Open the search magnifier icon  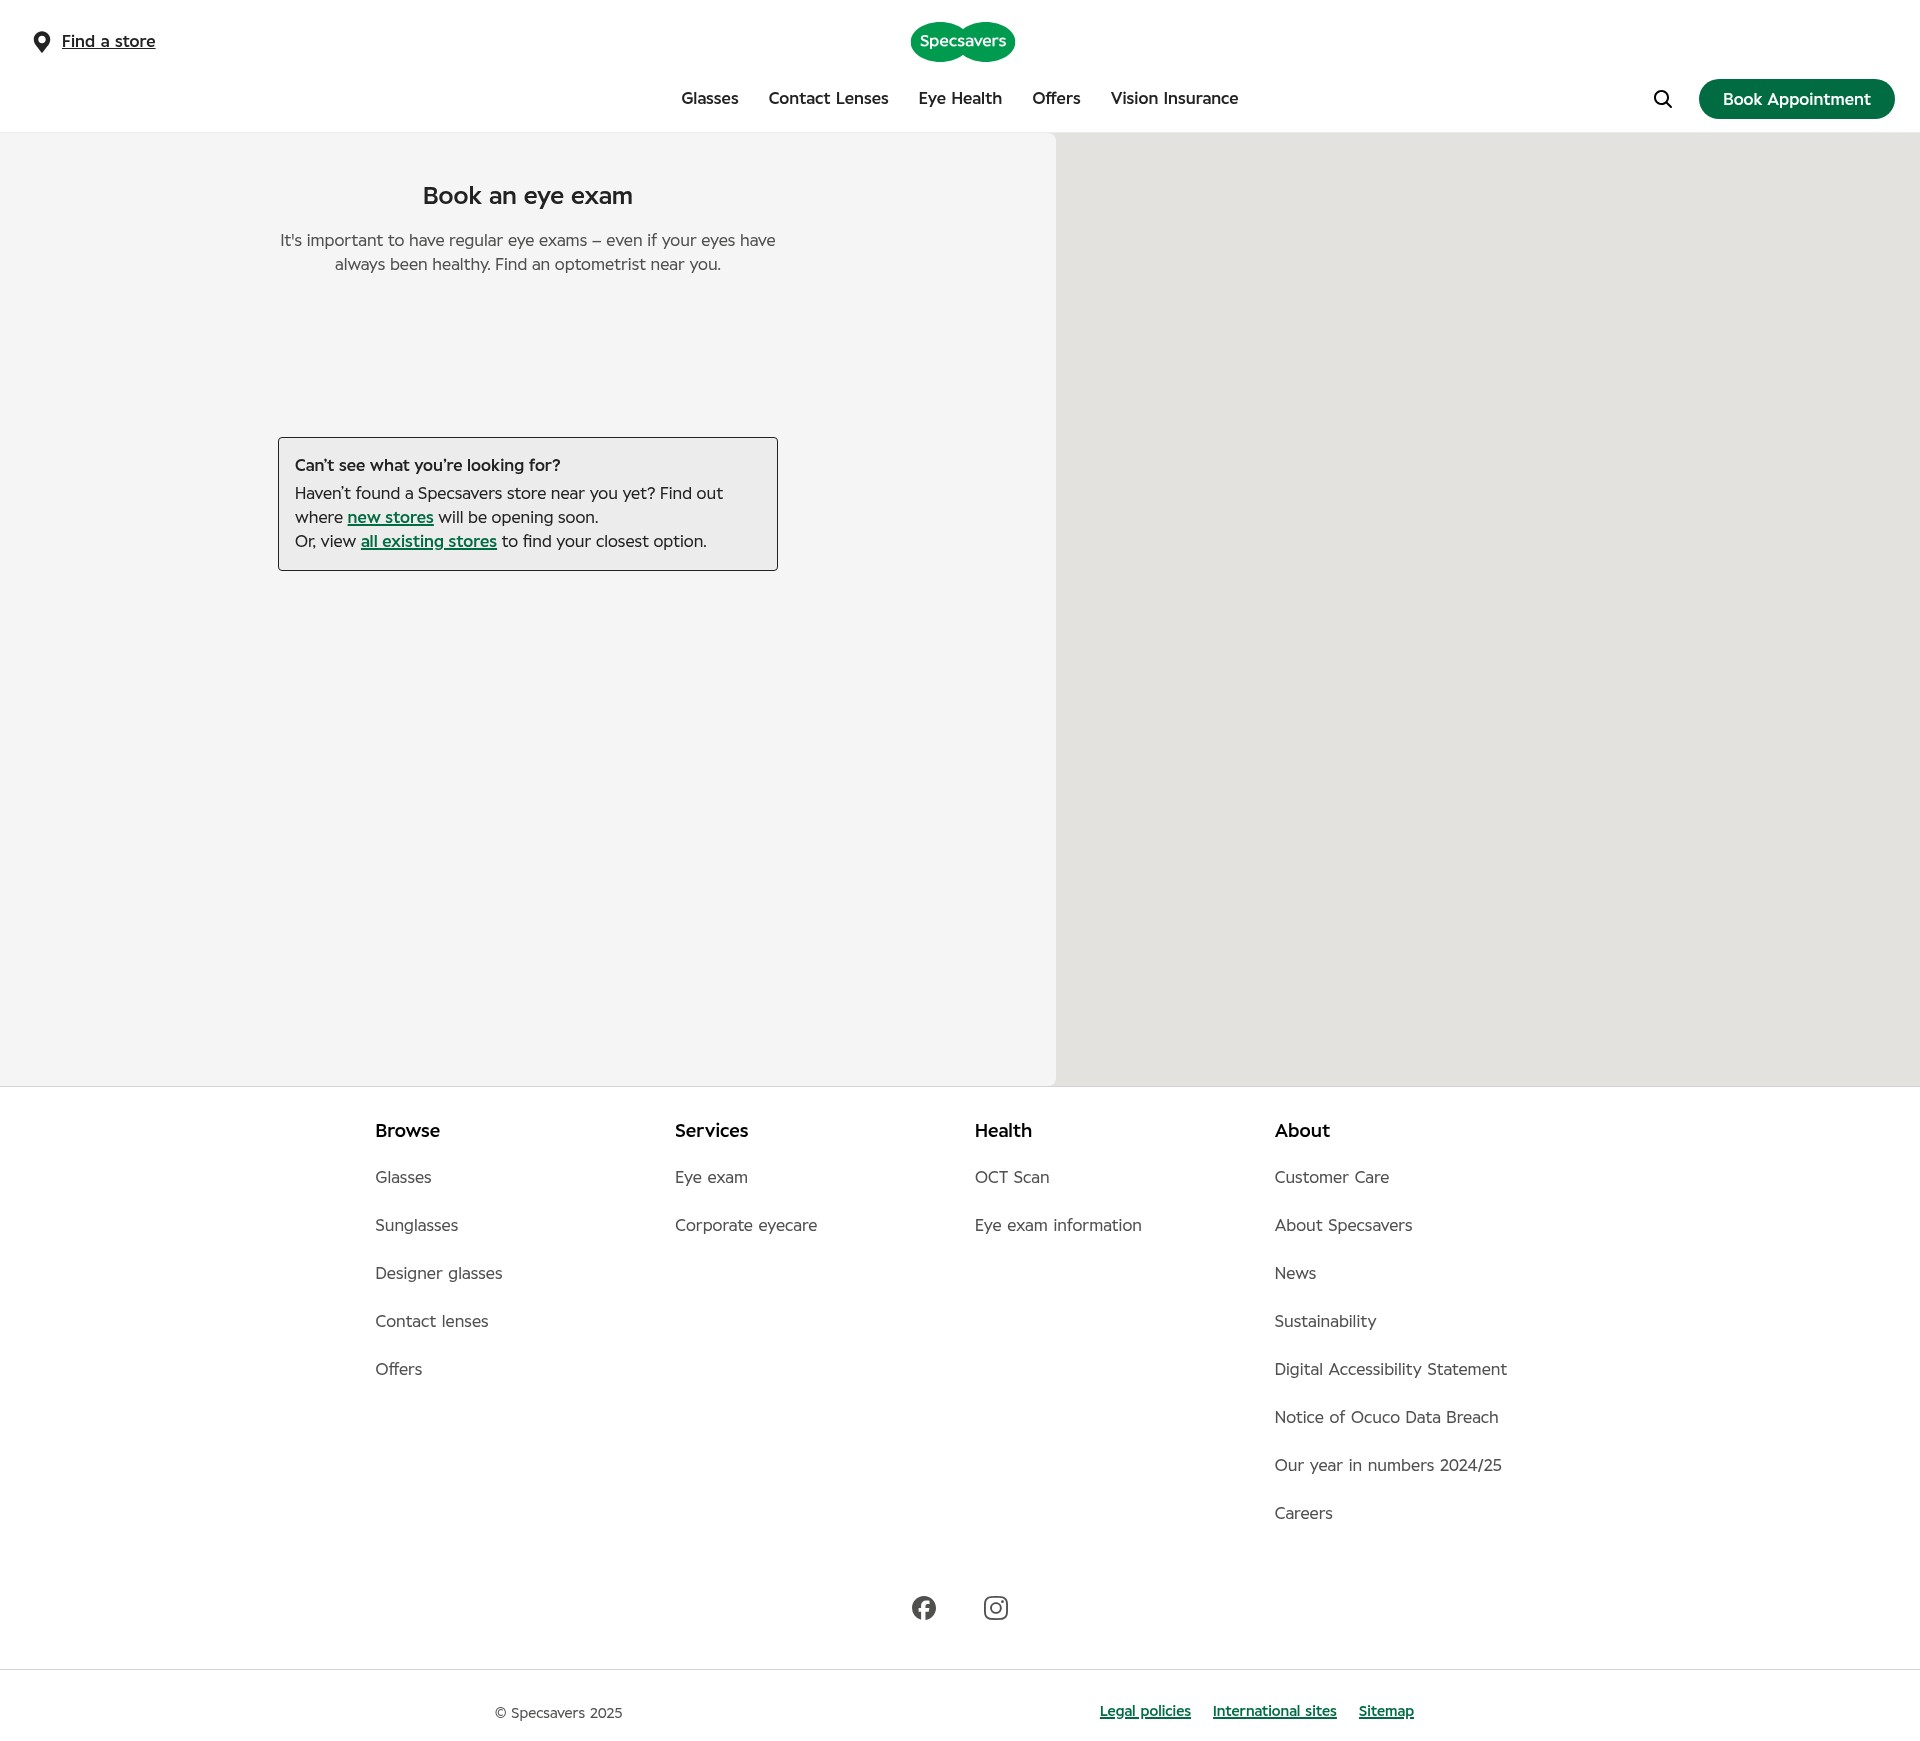tap(1663, 99)
